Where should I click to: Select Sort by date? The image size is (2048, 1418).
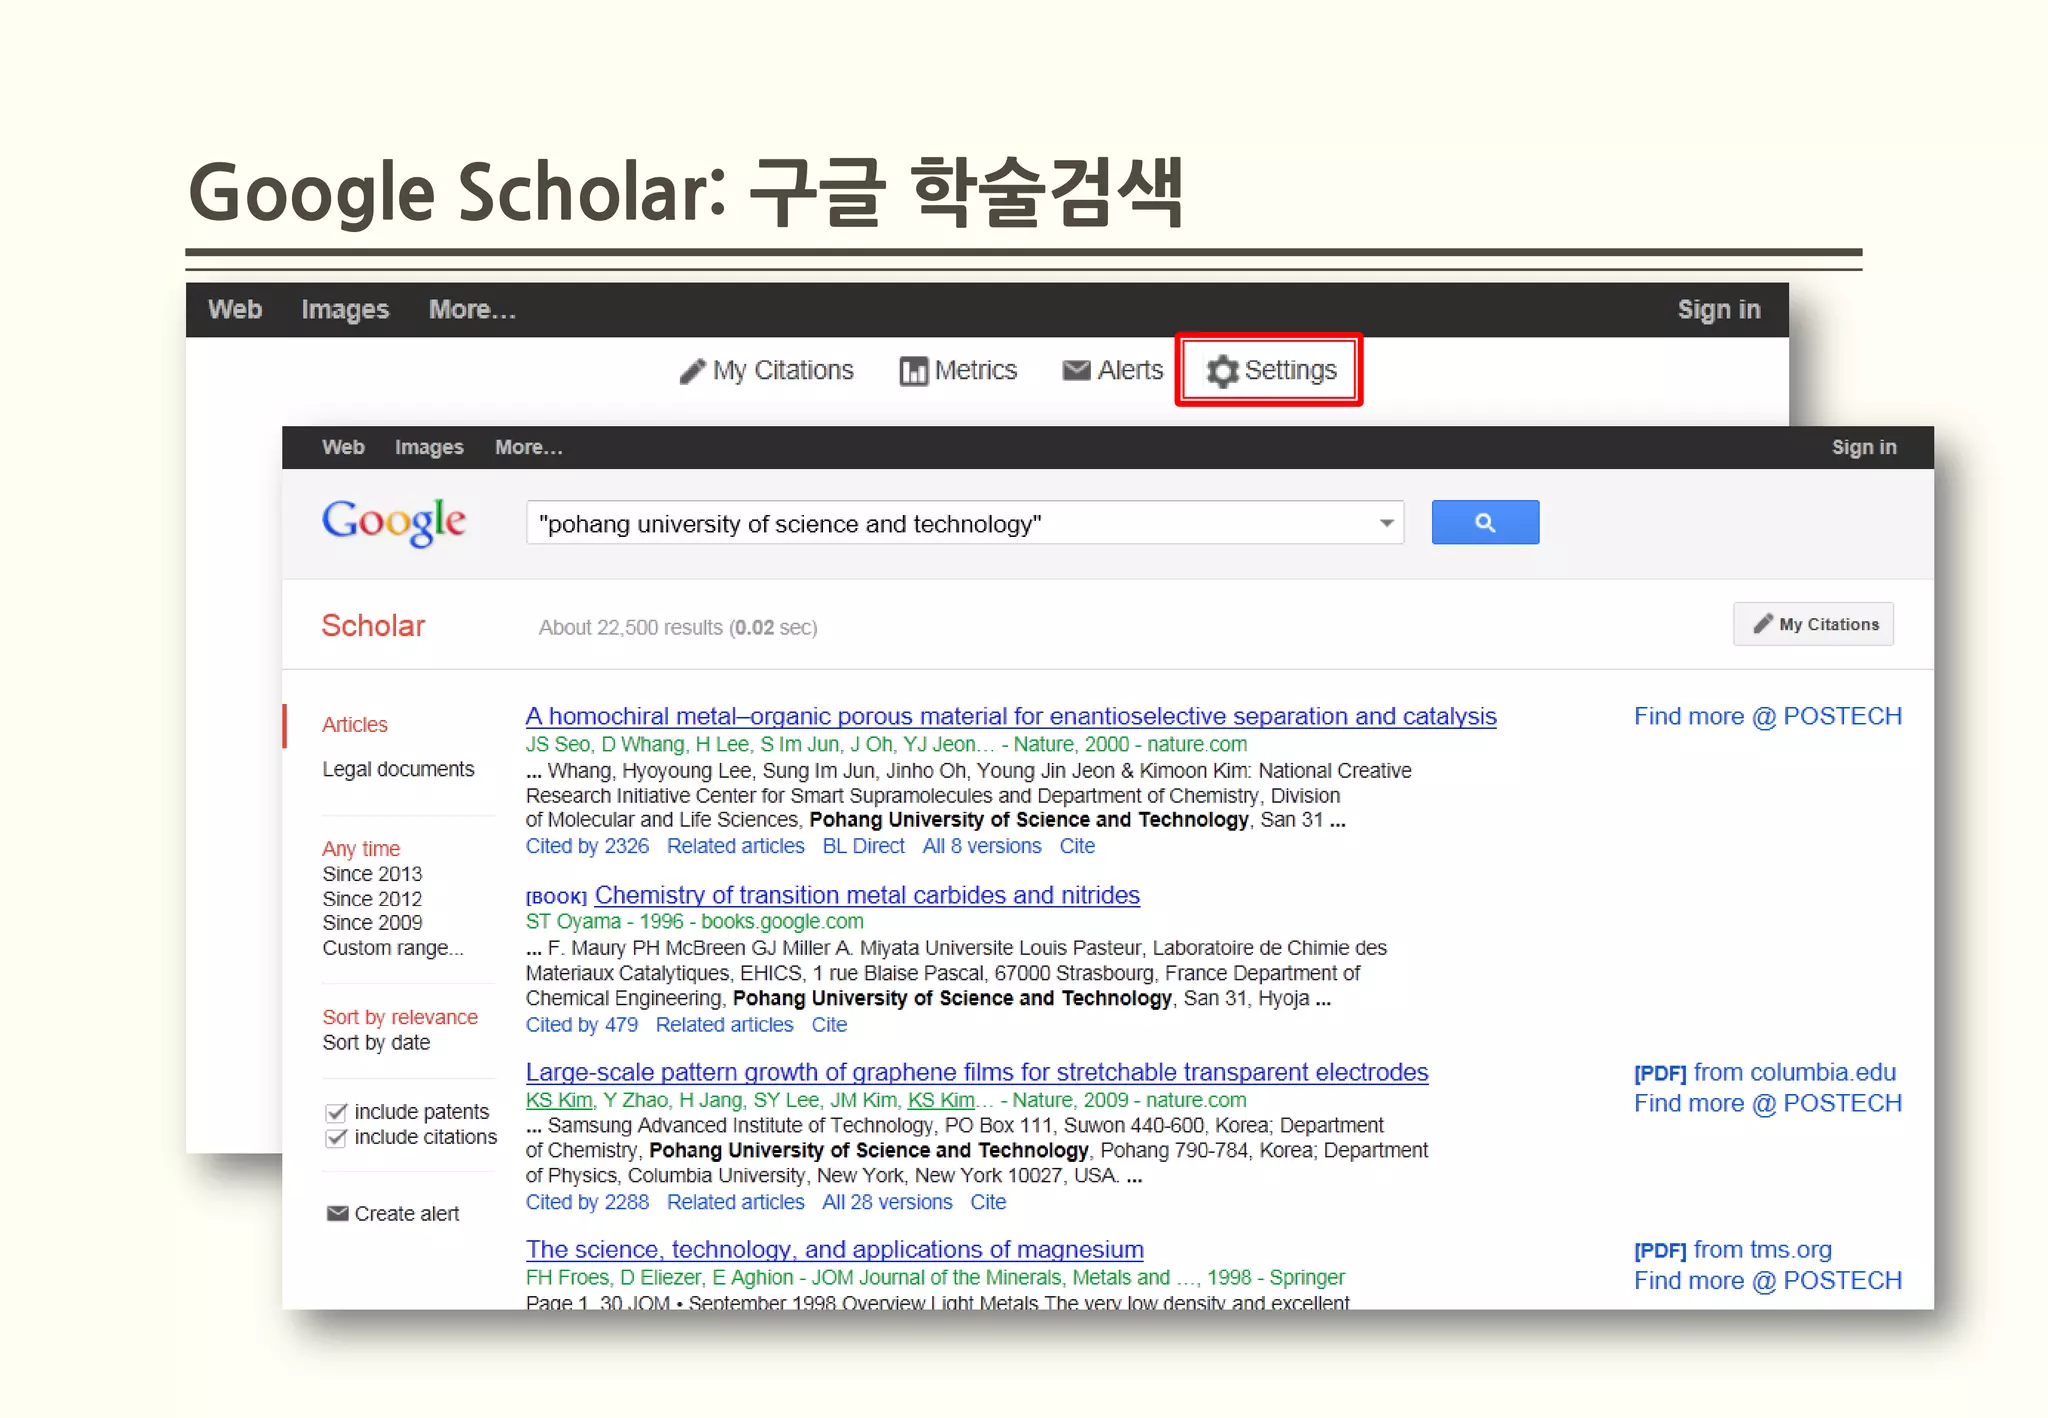(376, 1042)
